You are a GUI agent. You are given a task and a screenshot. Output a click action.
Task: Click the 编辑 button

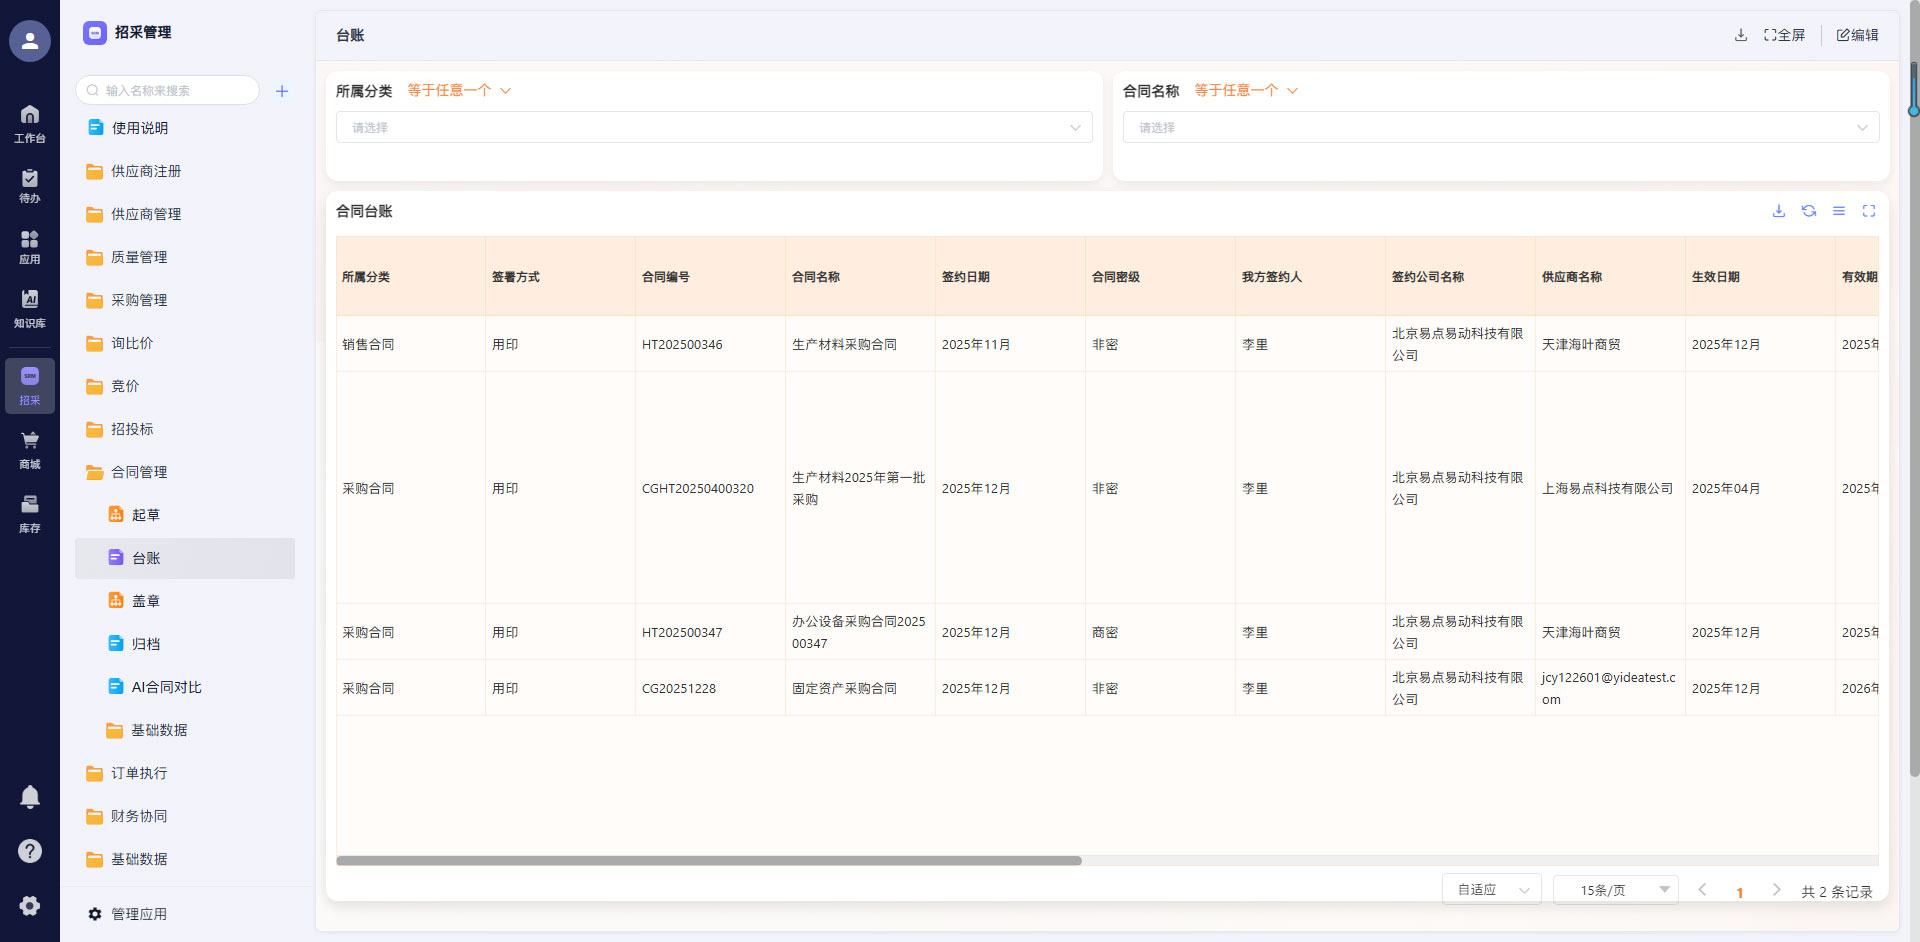point(1857,35)
